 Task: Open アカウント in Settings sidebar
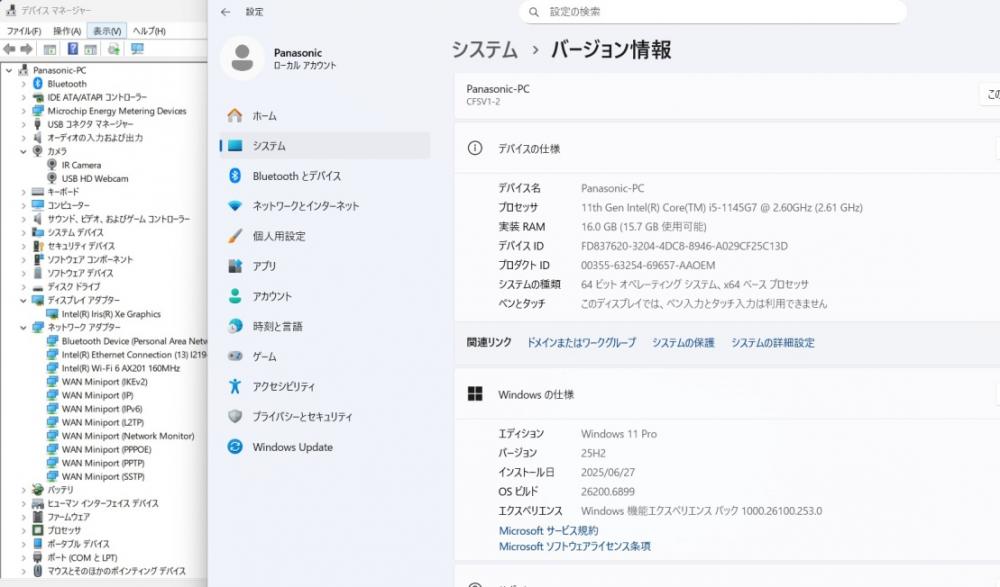325,296
